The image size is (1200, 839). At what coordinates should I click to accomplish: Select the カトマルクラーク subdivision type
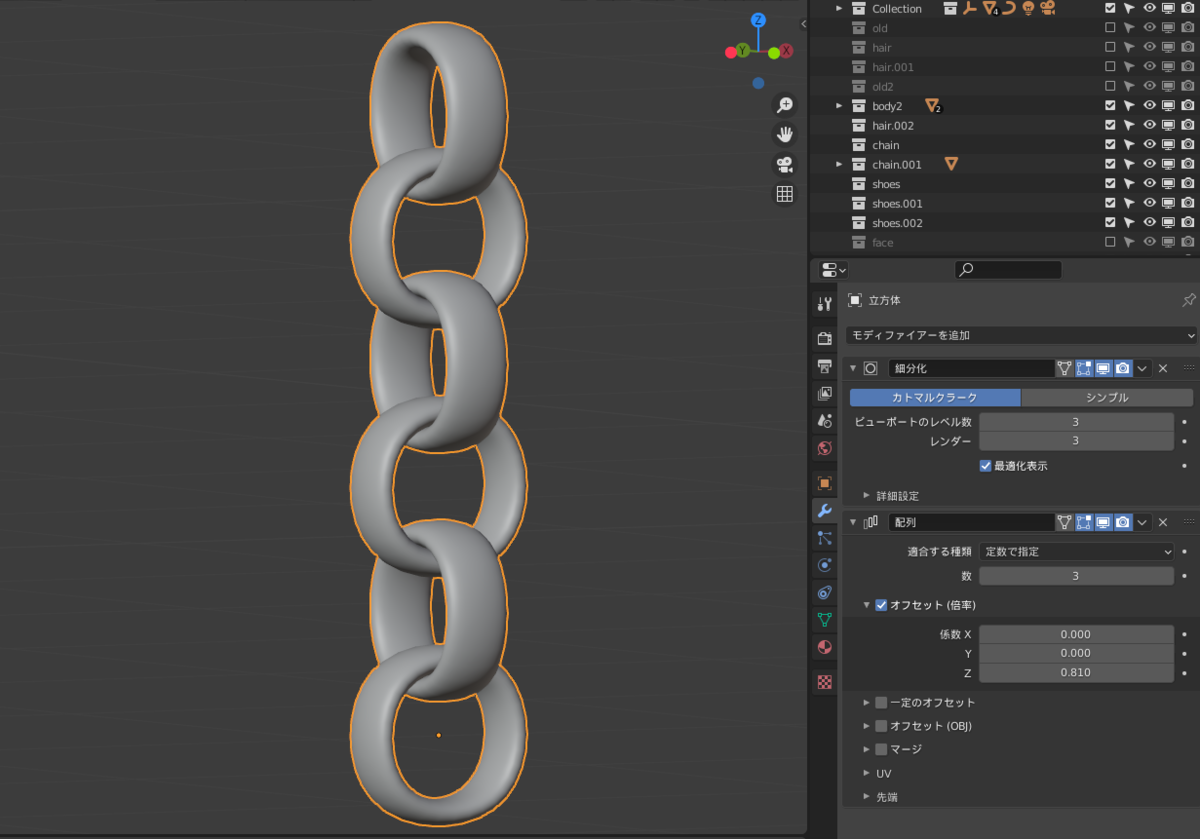click(935, 398)
